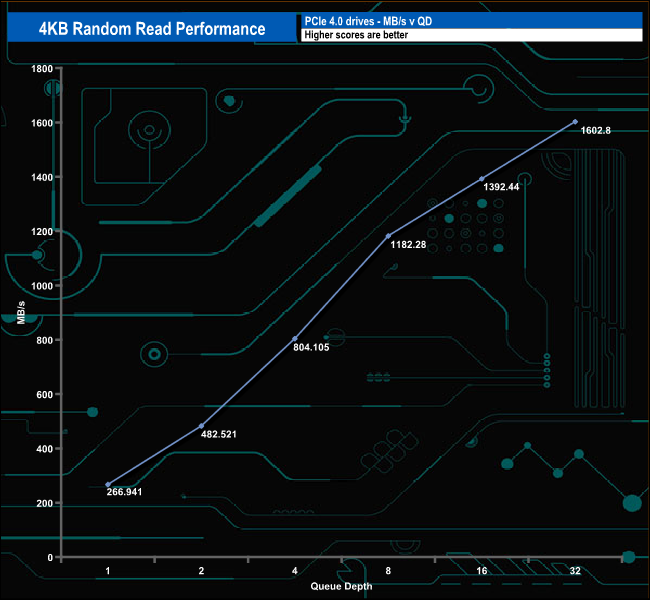Click the queue depth 8 axis label
The height and width of the screenshot is (600, 650).
coord(388,571)
